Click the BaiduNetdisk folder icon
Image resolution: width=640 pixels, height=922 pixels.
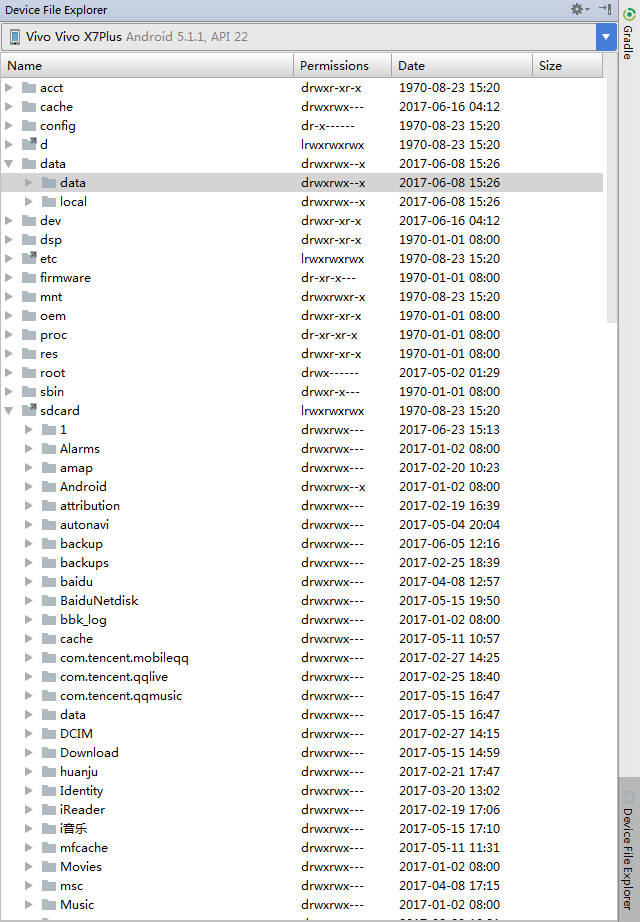[x=49, y=600]
